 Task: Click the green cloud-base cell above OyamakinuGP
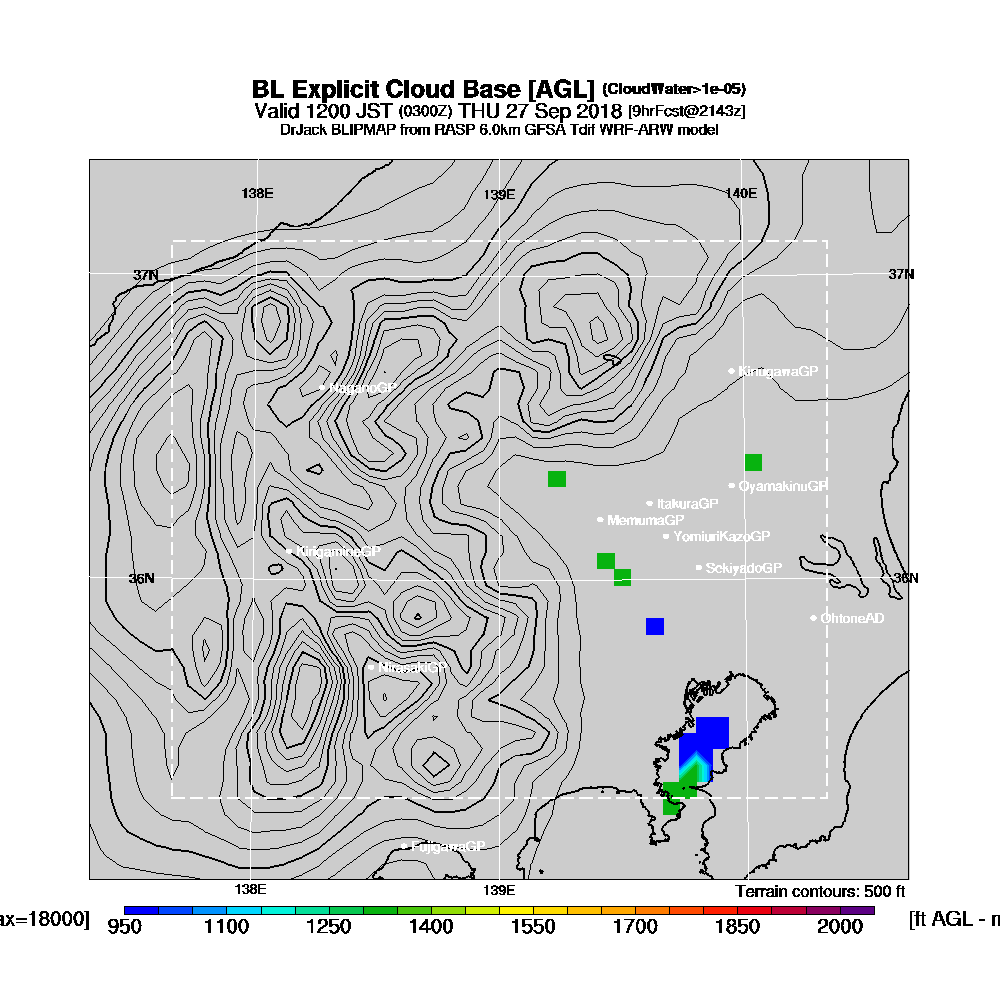coord(753,462)
